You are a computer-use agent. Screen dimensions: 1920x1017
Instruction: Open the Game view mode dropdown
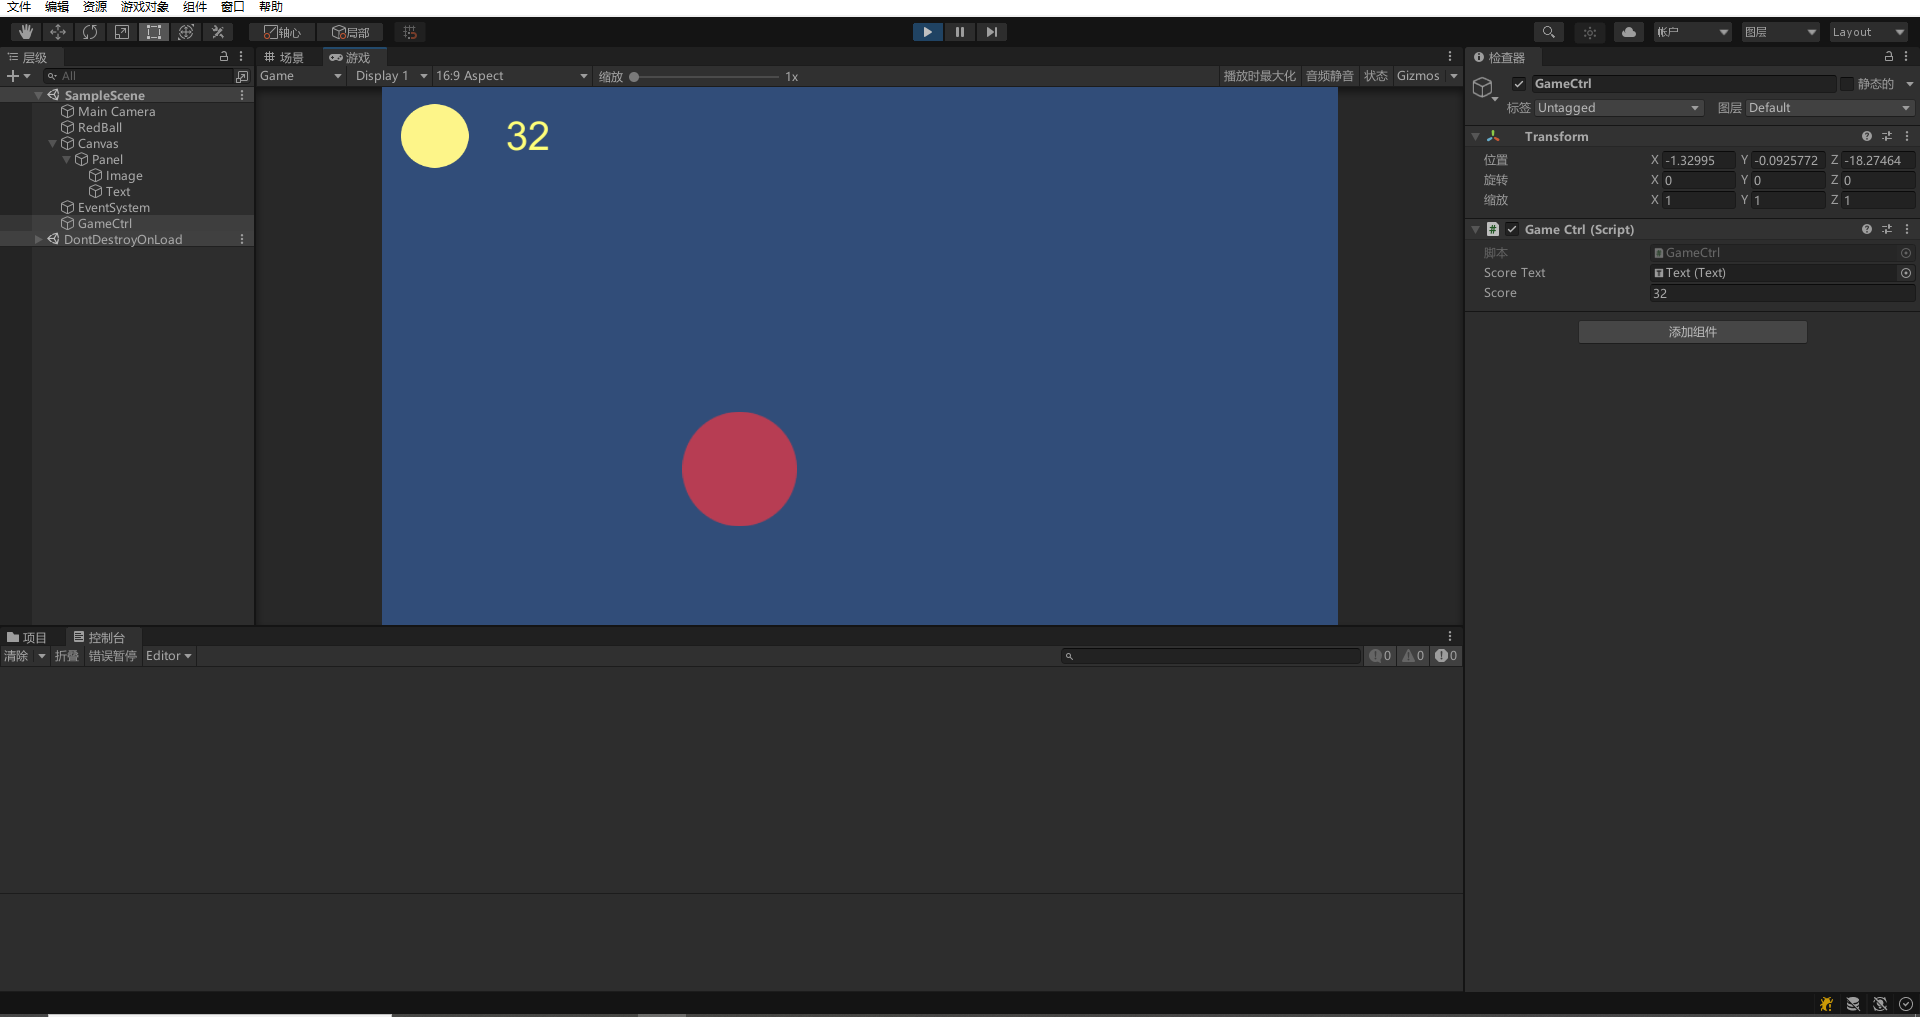coord(301,76)
